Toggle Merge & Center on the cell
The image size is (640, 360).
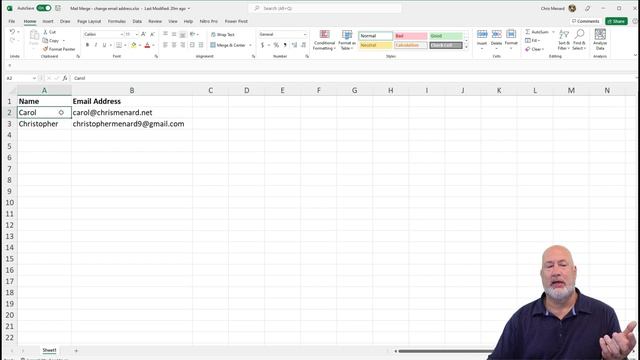coord(228,45)
